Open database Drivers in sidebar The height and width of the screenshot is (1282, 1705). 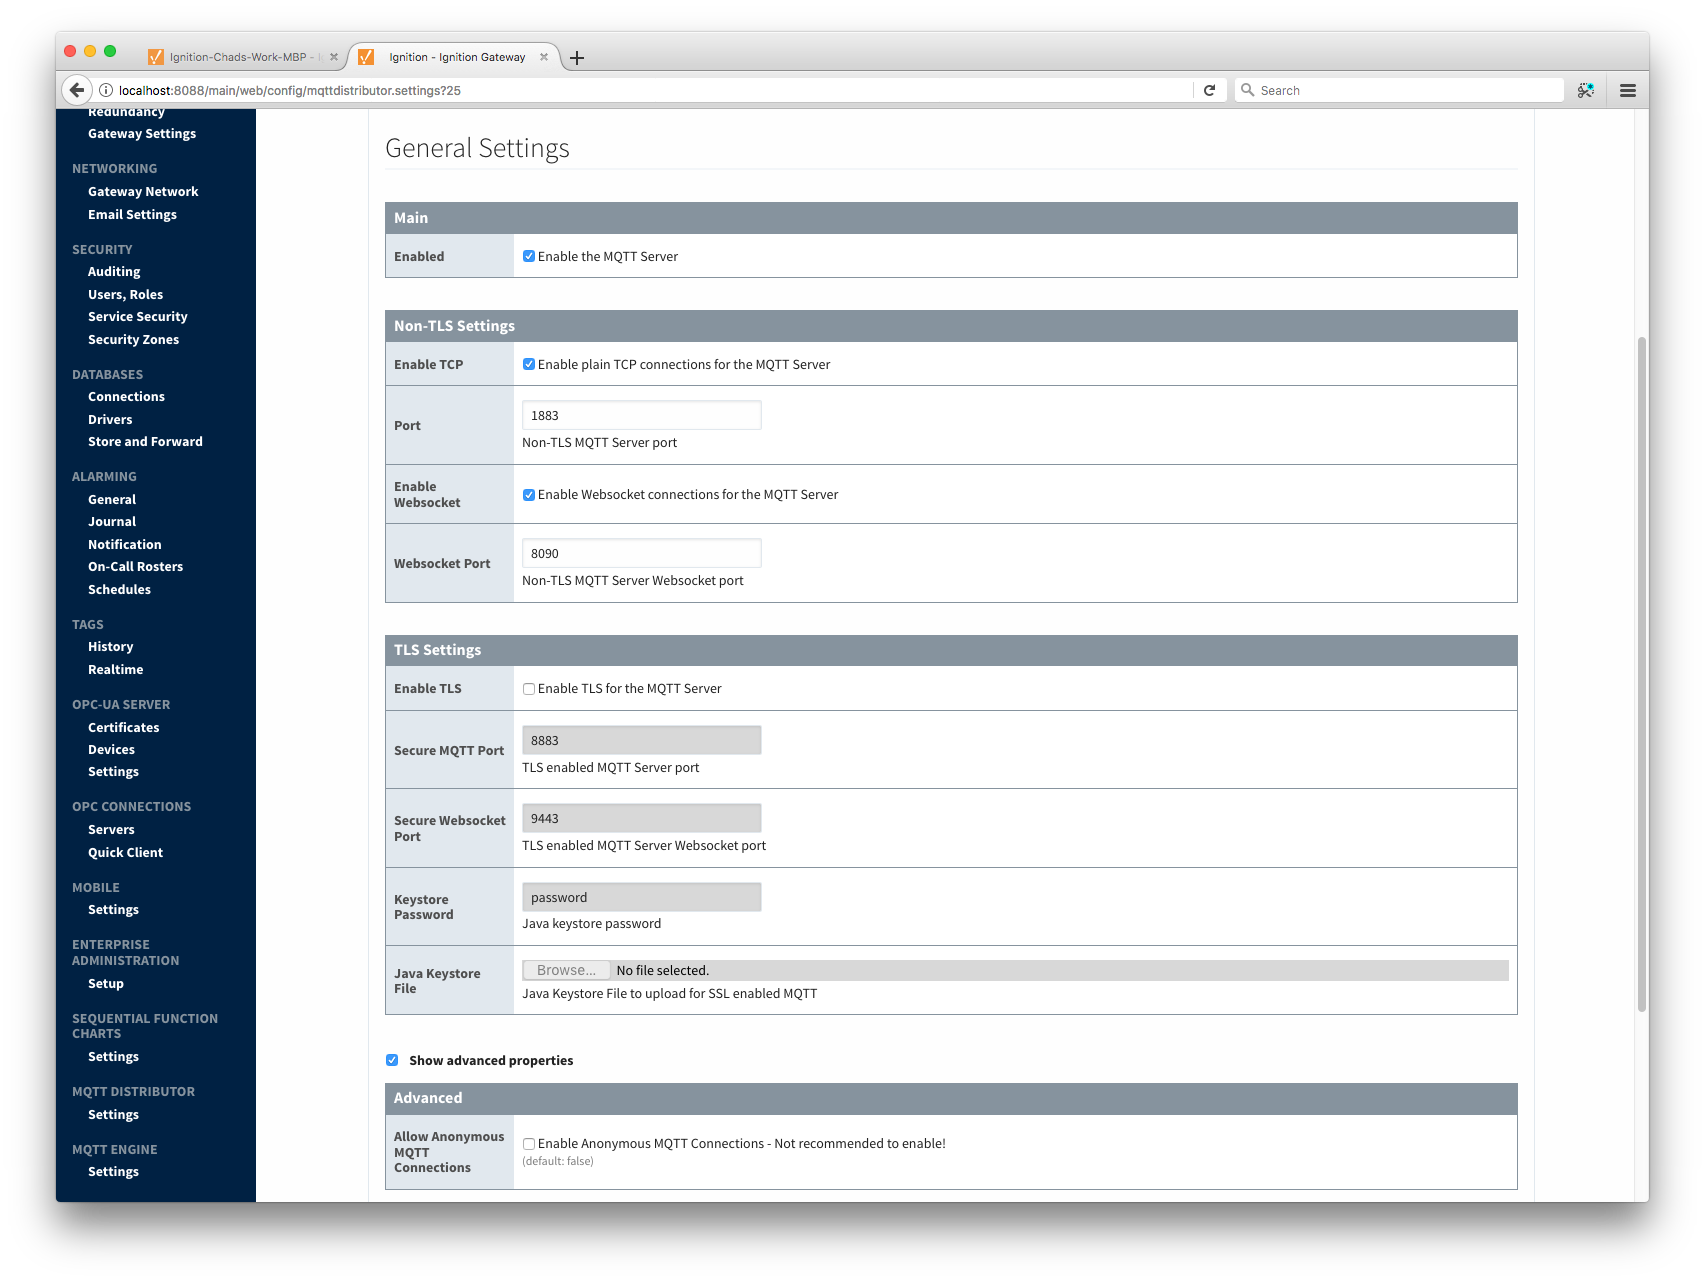pos(110,419)
